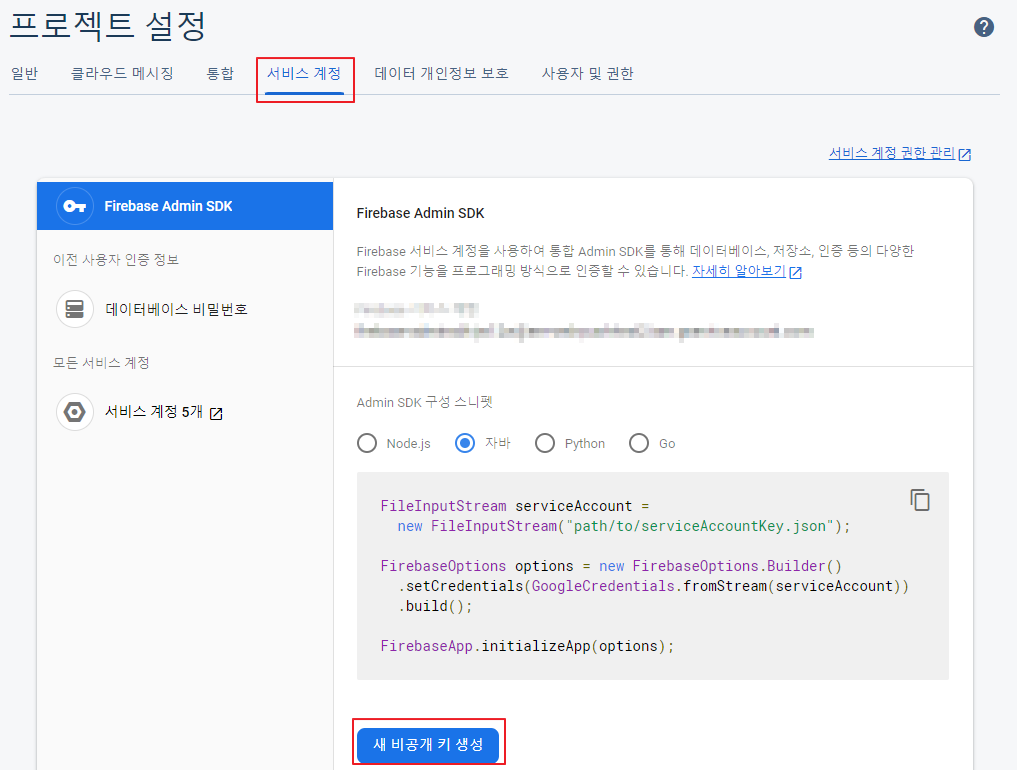Open the help icon at top right
Image resolution: width=1017 pixels, height=770 pixels.
point(983,27)
